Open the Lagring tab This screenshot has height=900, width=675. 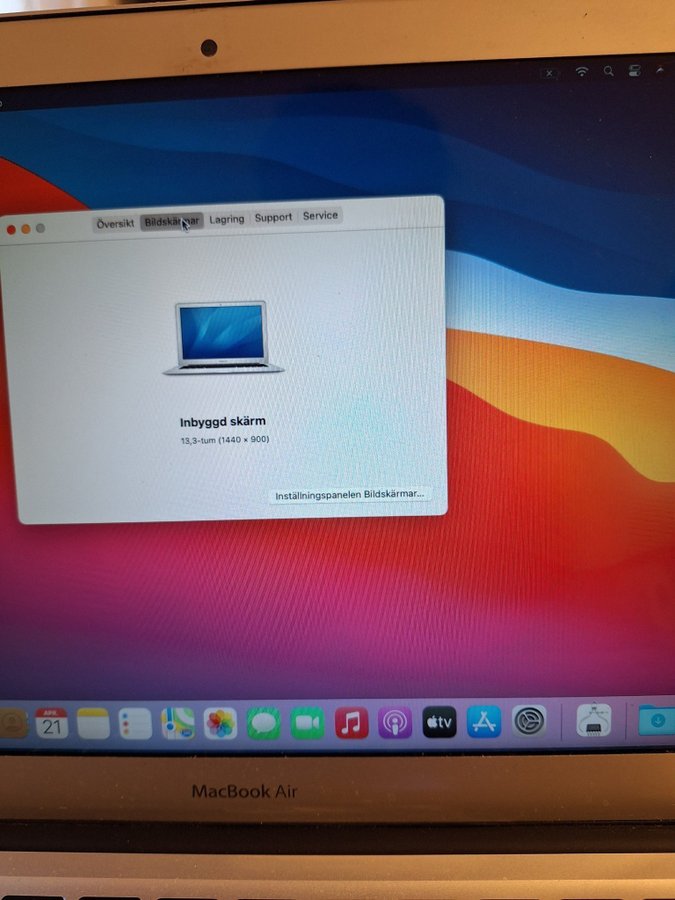pos(227,219)
